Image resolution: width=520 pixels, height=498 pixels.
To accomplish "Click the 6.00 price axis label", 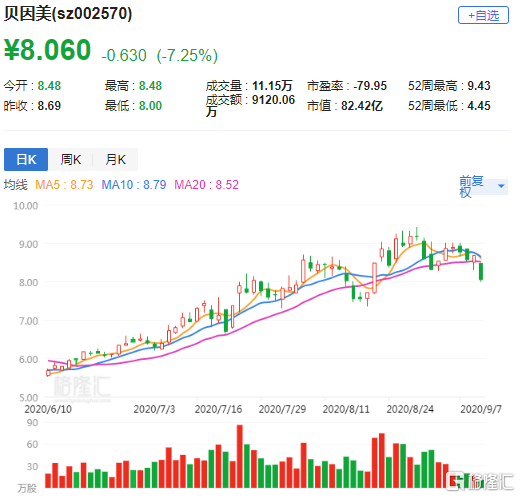I will [x=28, y=359].
